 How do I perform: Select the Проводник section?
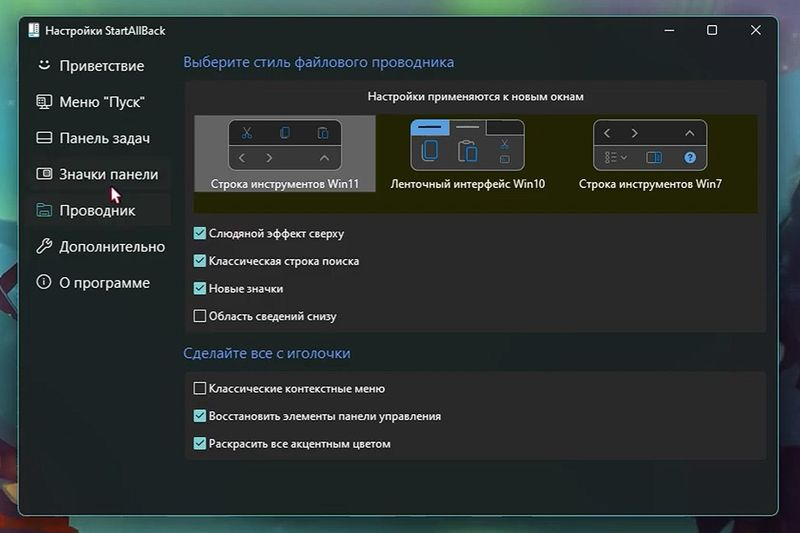101,211
